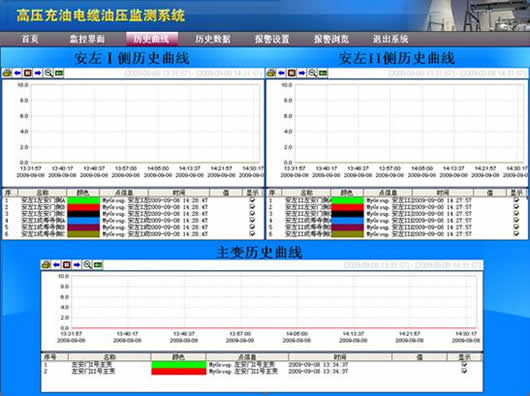Viewport: 530px width, 396px height.
Task: Toggle display checkbox for 左安门I号主变 row
Action: click(464, 365)
